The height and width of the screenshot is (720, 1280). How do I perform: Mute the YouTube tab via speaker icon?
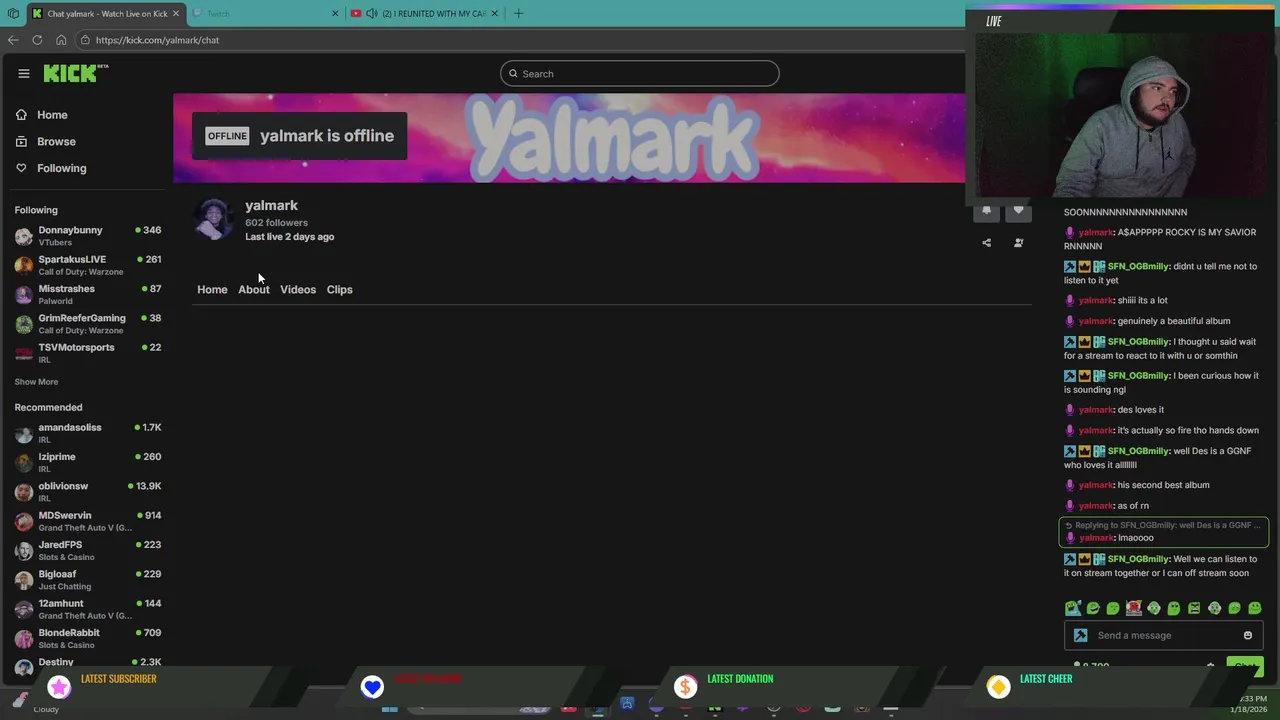372,14
